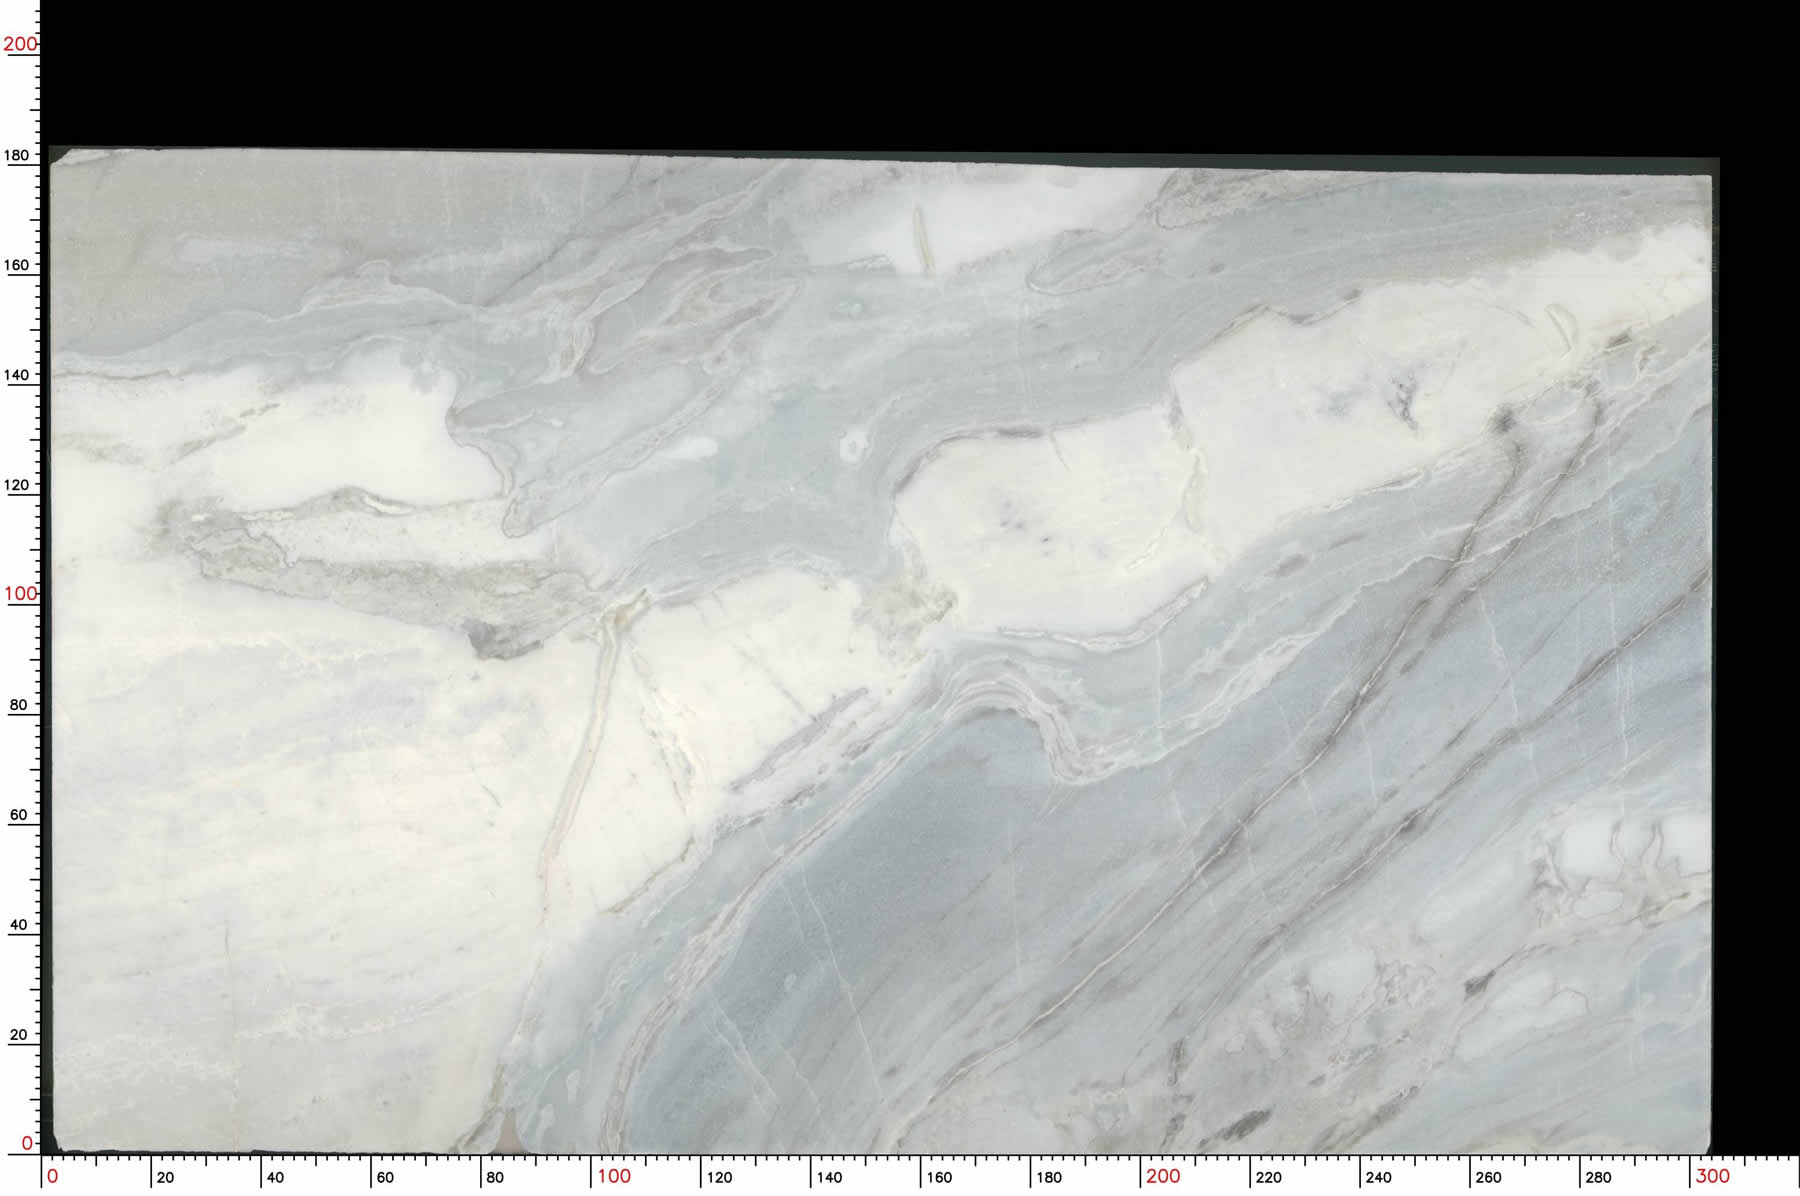Select the 140 mark on vertical ruler
1800x1196 pixels.
coord(18,375)
